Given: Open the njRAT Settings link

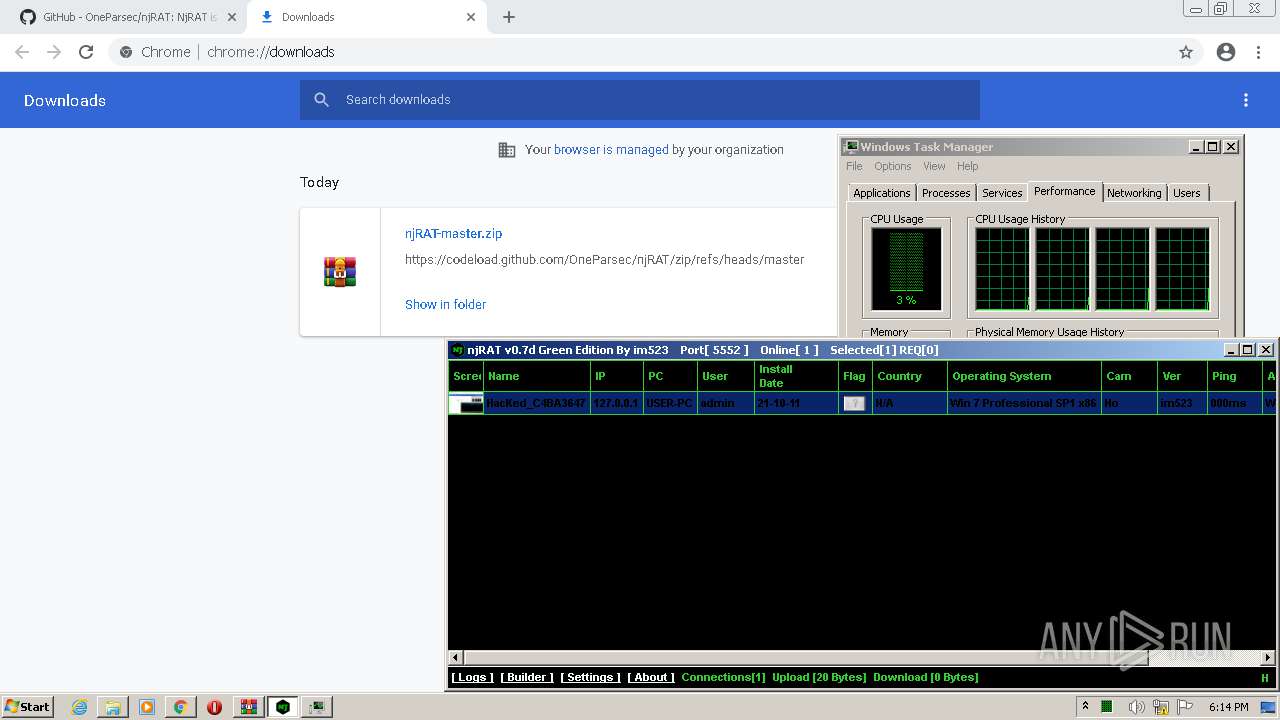Looking at the screenshot, I should coord(590,677).
